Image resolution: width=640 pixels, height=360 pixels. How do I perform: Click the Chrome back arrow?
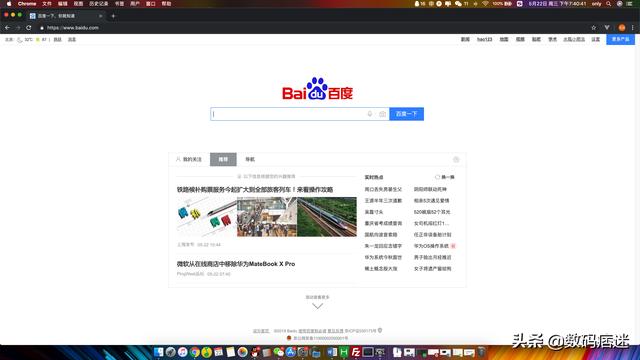[7, 28]
